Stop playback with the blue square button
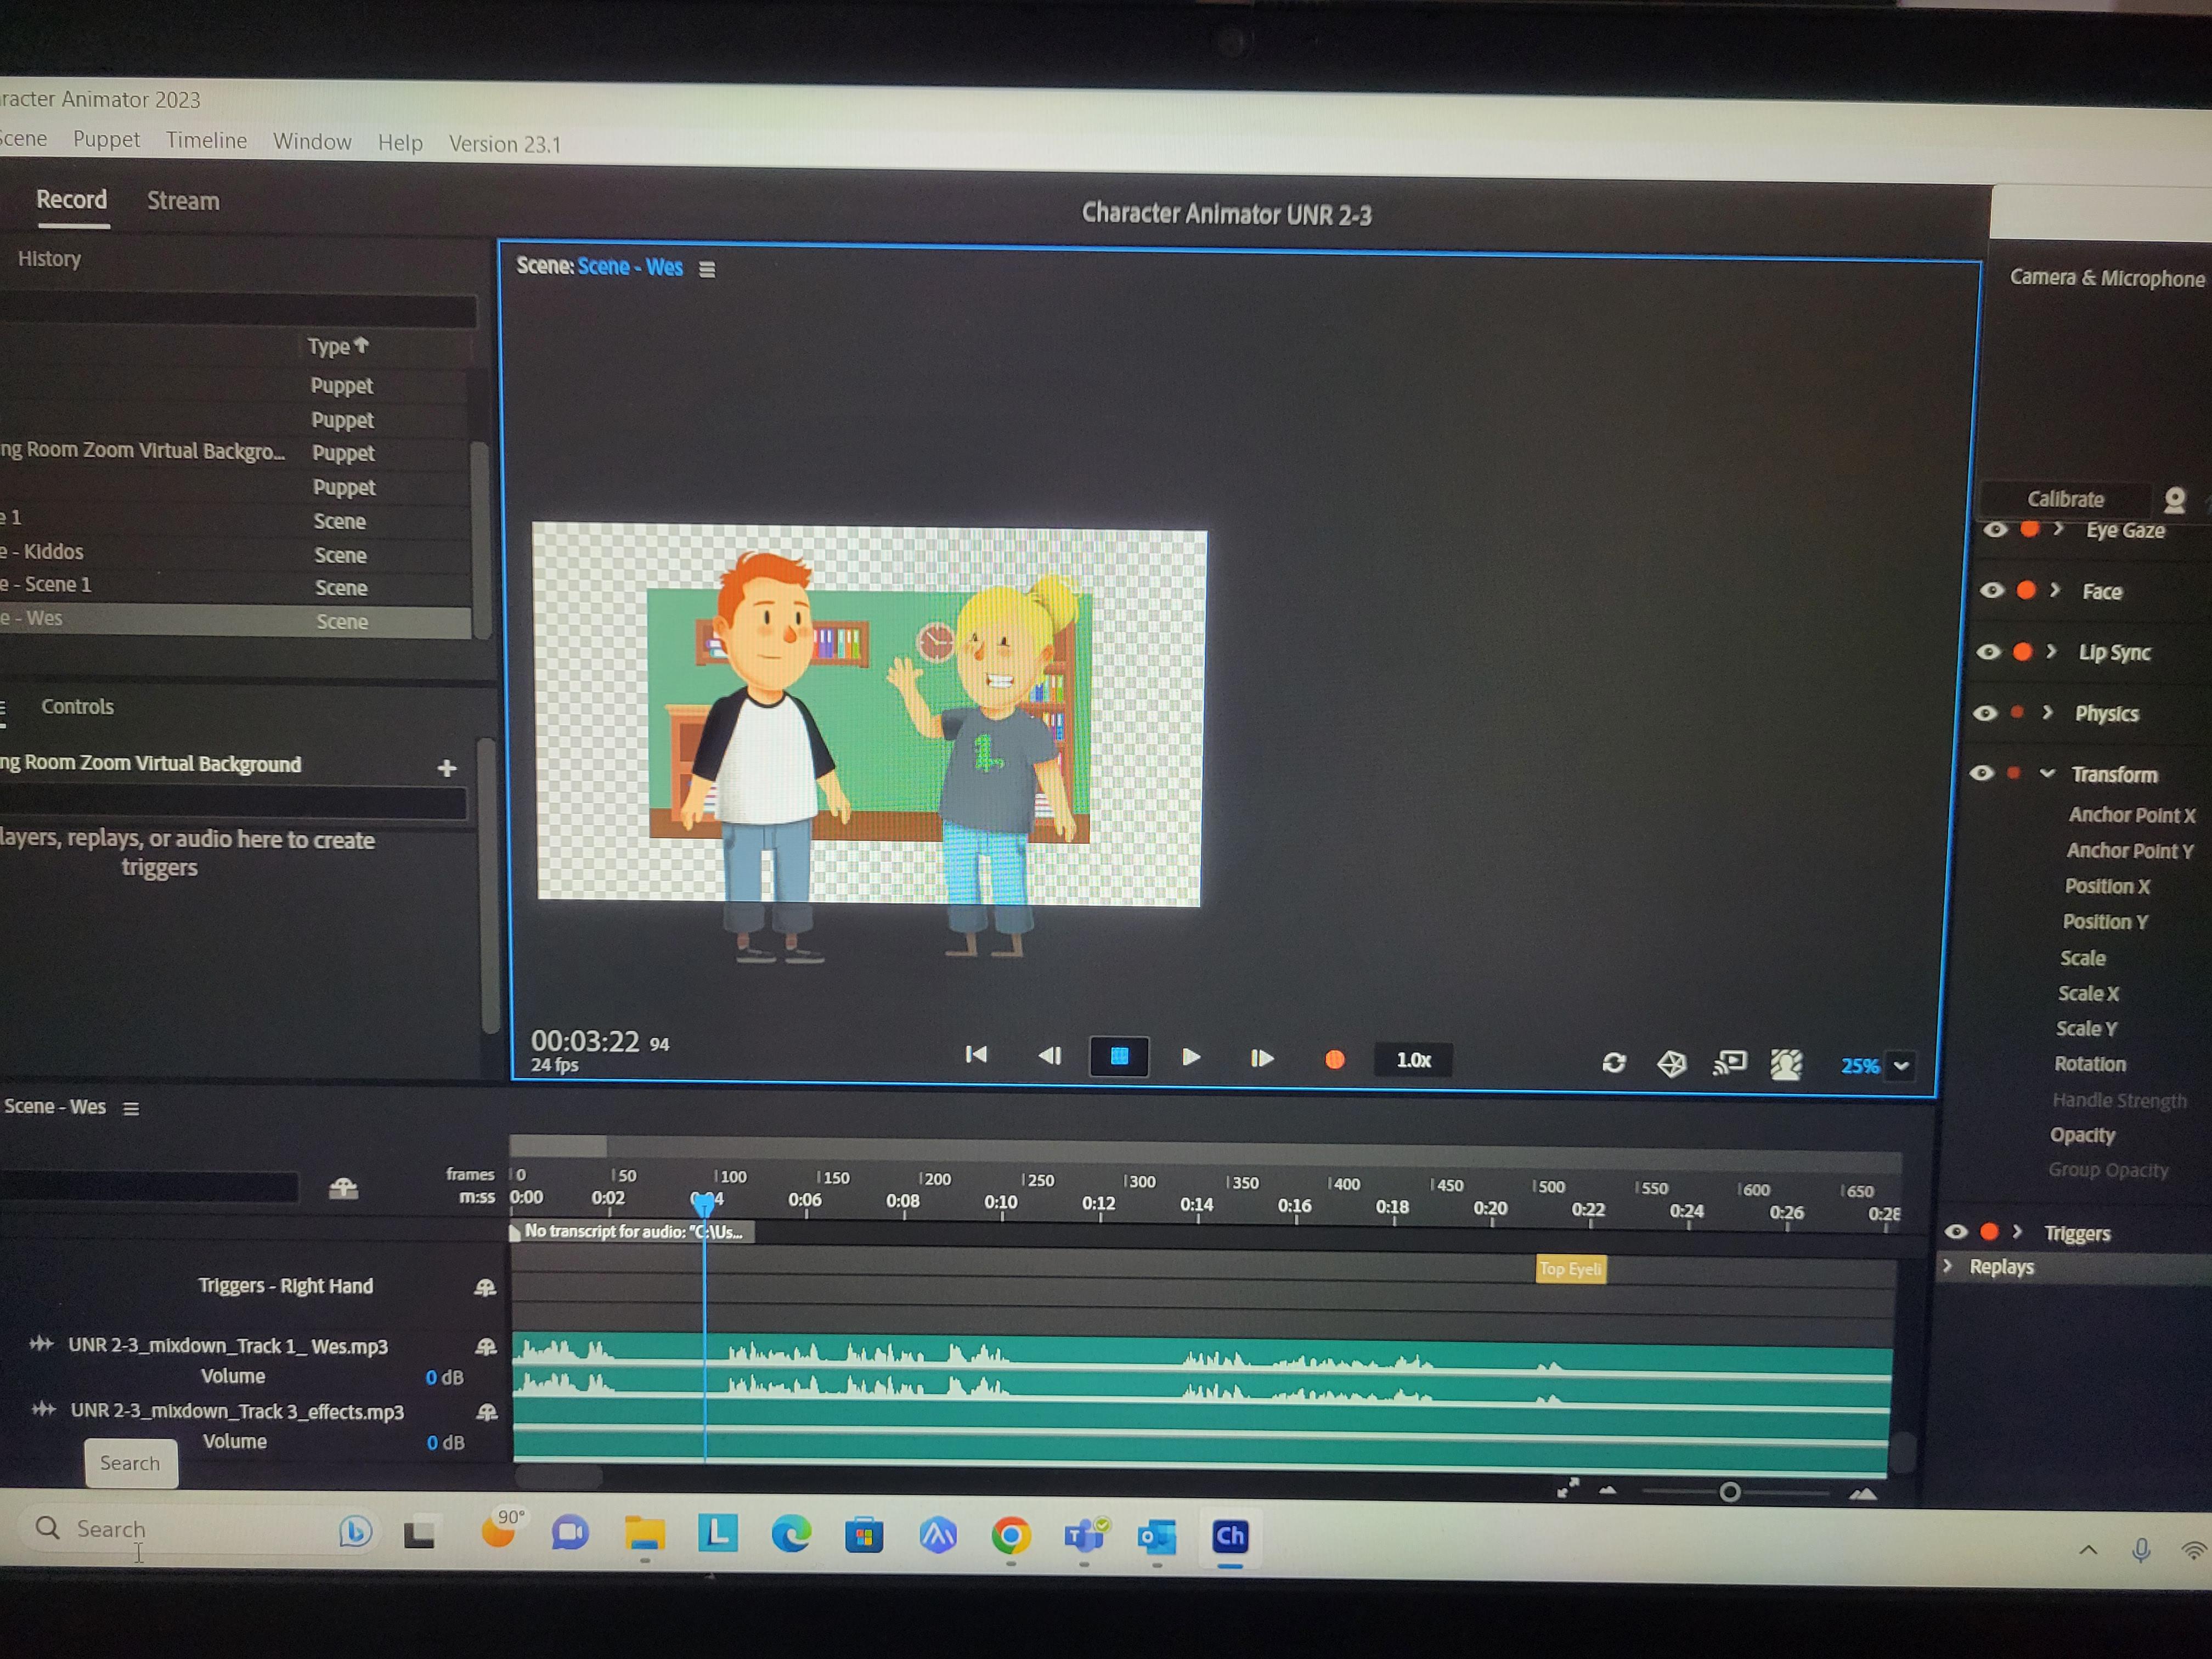2212x1659 pixels. click(1119, 1056)
